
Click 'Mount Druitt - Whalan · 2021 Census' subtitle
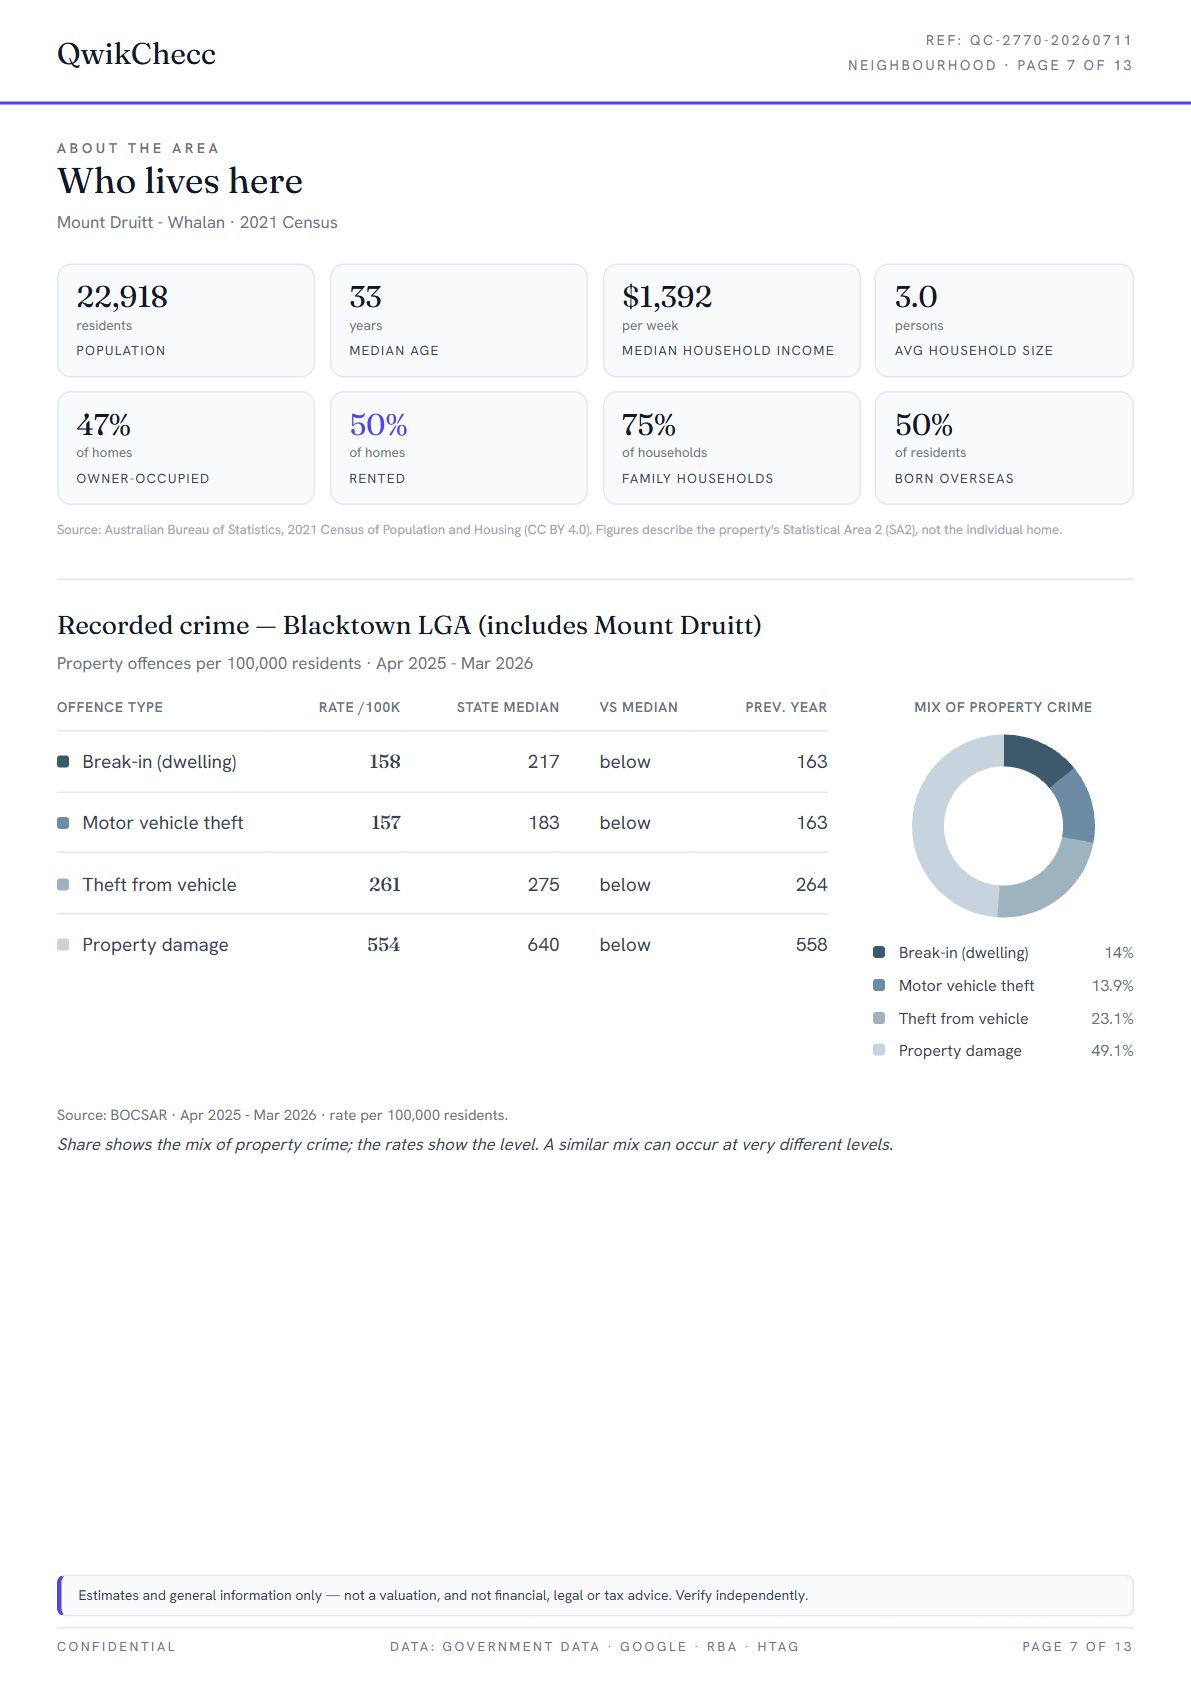pos(197,222)
